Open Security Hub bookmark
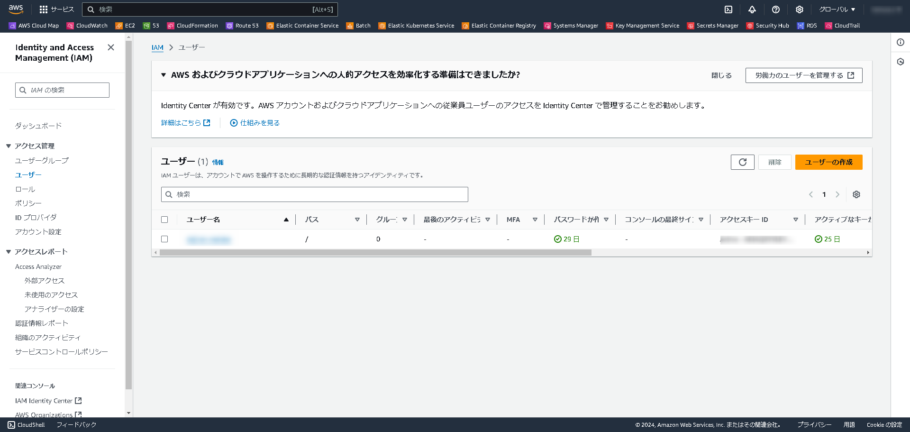The image size is (910, 432). pyautogui.click(x=768, y=26)
